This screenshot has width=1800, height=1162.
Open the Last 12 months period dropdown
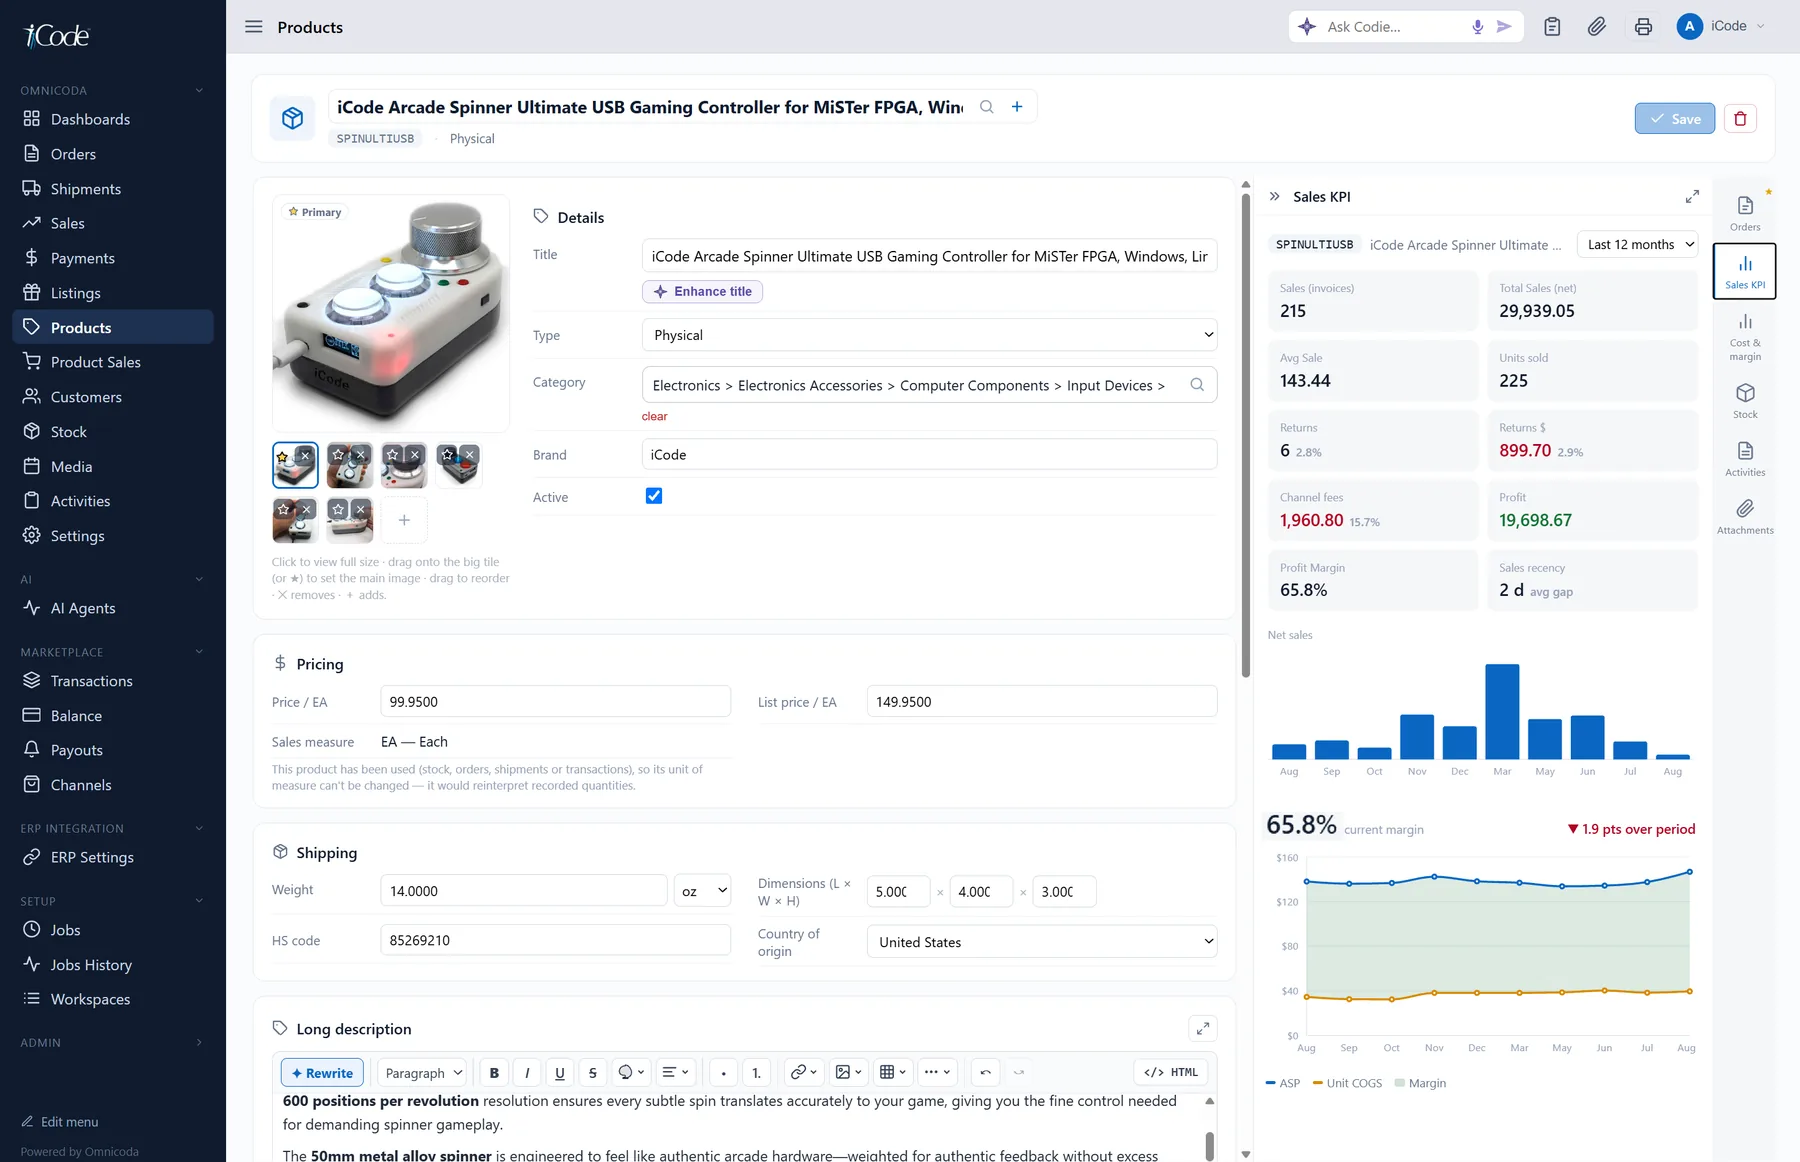[x=1637, y=244]
